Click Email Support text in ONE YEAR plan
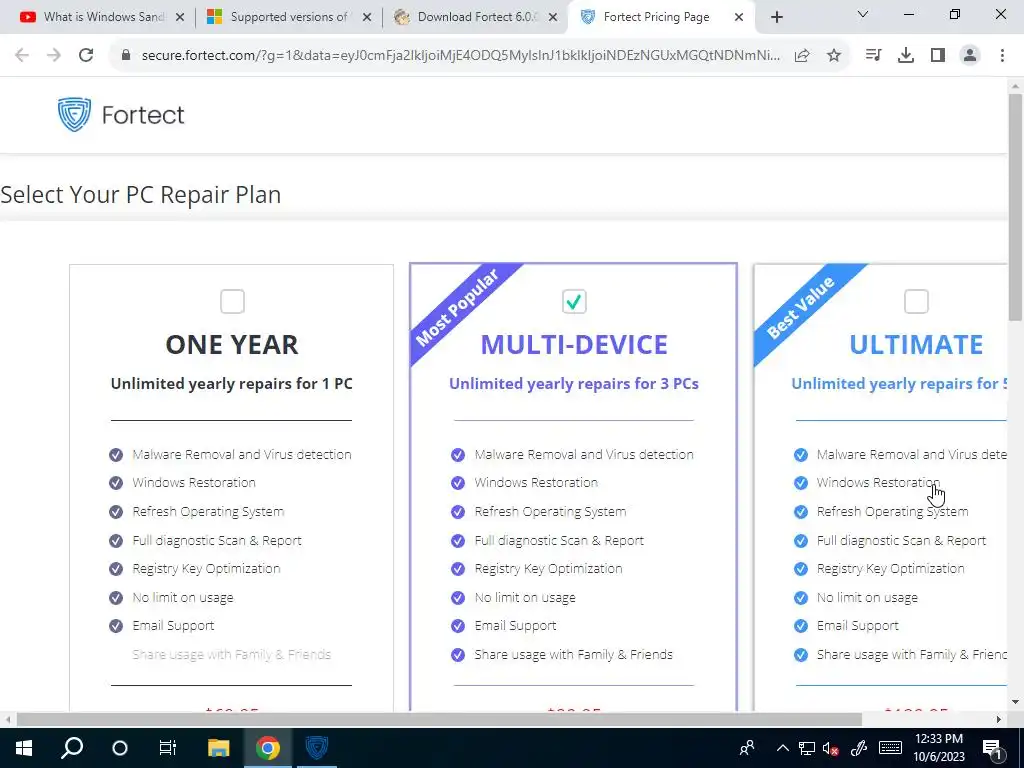This screenshot has height=768, width=1024. (x=173, y=626)
